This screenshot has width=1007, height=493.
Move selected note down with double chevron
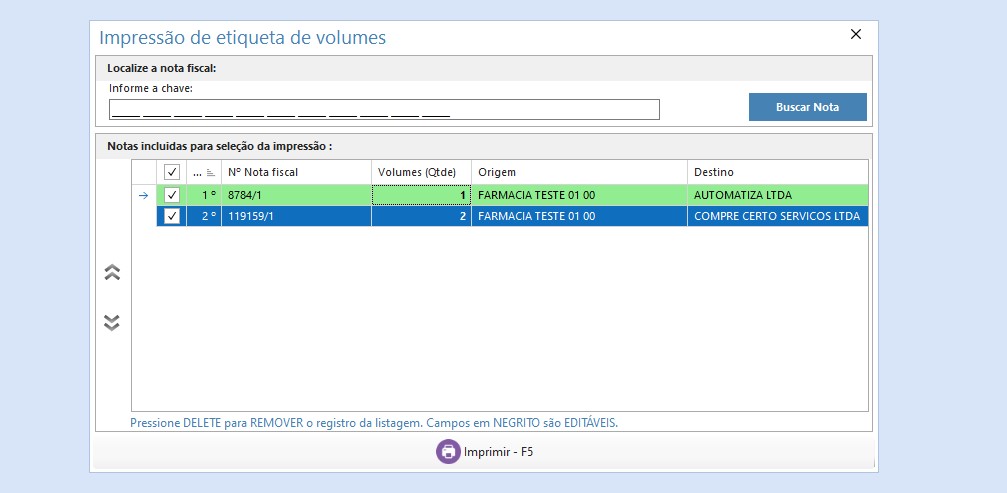112,322
